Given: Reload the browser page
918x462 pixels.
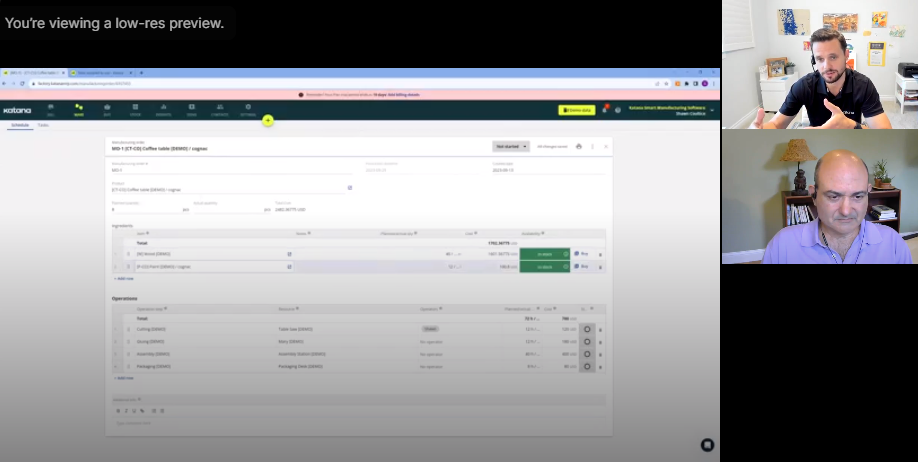Looking at the screenshot, I should click(x=22, y=84).
